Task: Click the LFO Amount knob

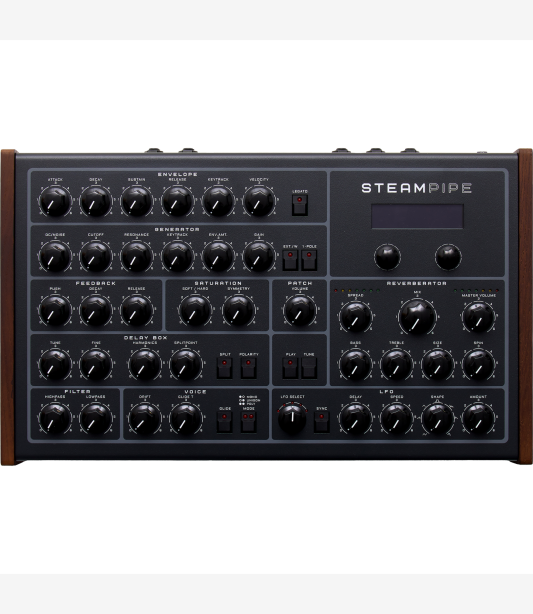Action: 478,419
